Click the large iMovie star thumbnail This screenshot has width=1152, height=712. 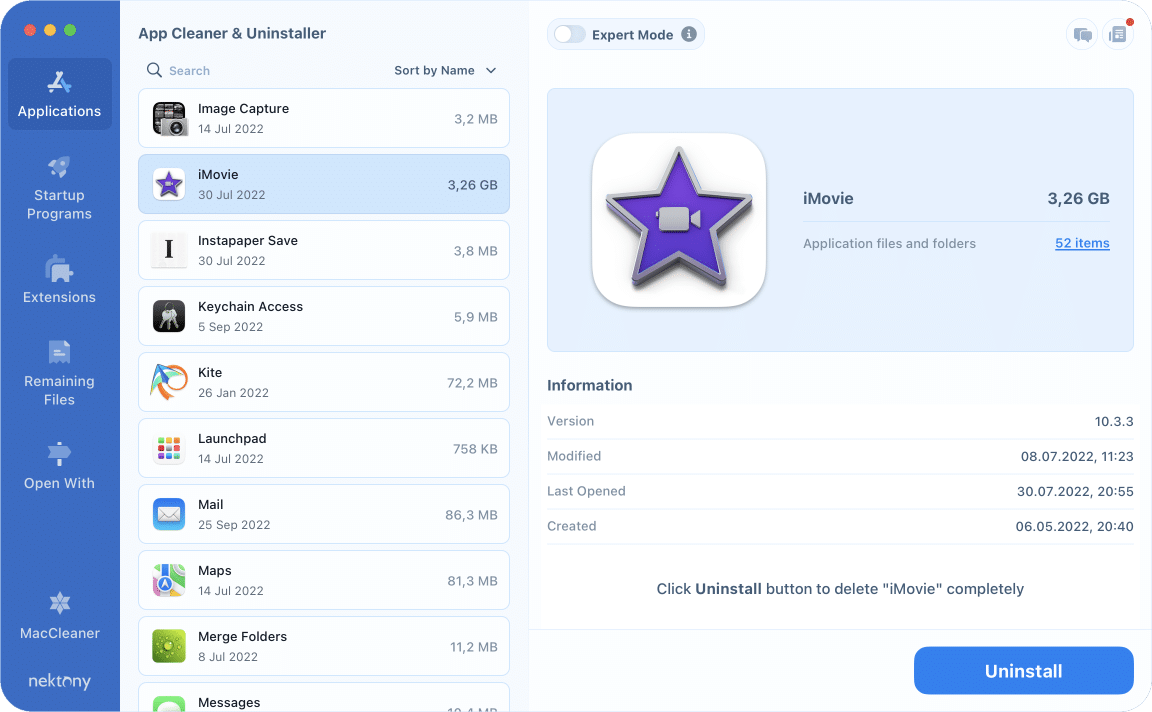coord(679,220)
